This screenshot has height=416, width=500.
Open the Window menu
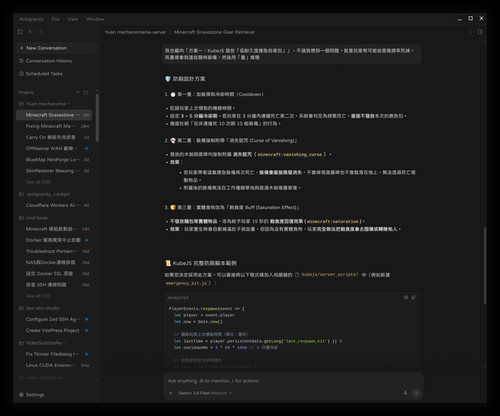pyautogui.click(x=95, y=19)
